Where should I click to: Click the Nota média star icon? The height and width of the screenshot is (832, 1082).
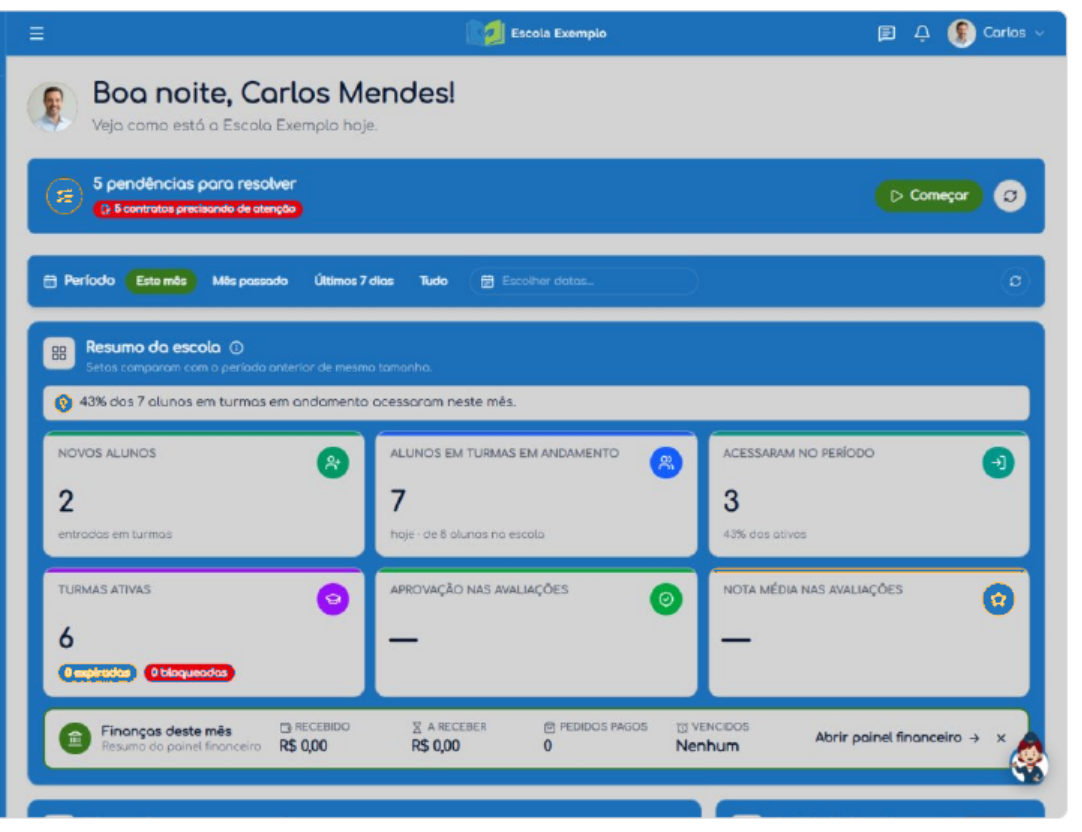click(999, 599)
